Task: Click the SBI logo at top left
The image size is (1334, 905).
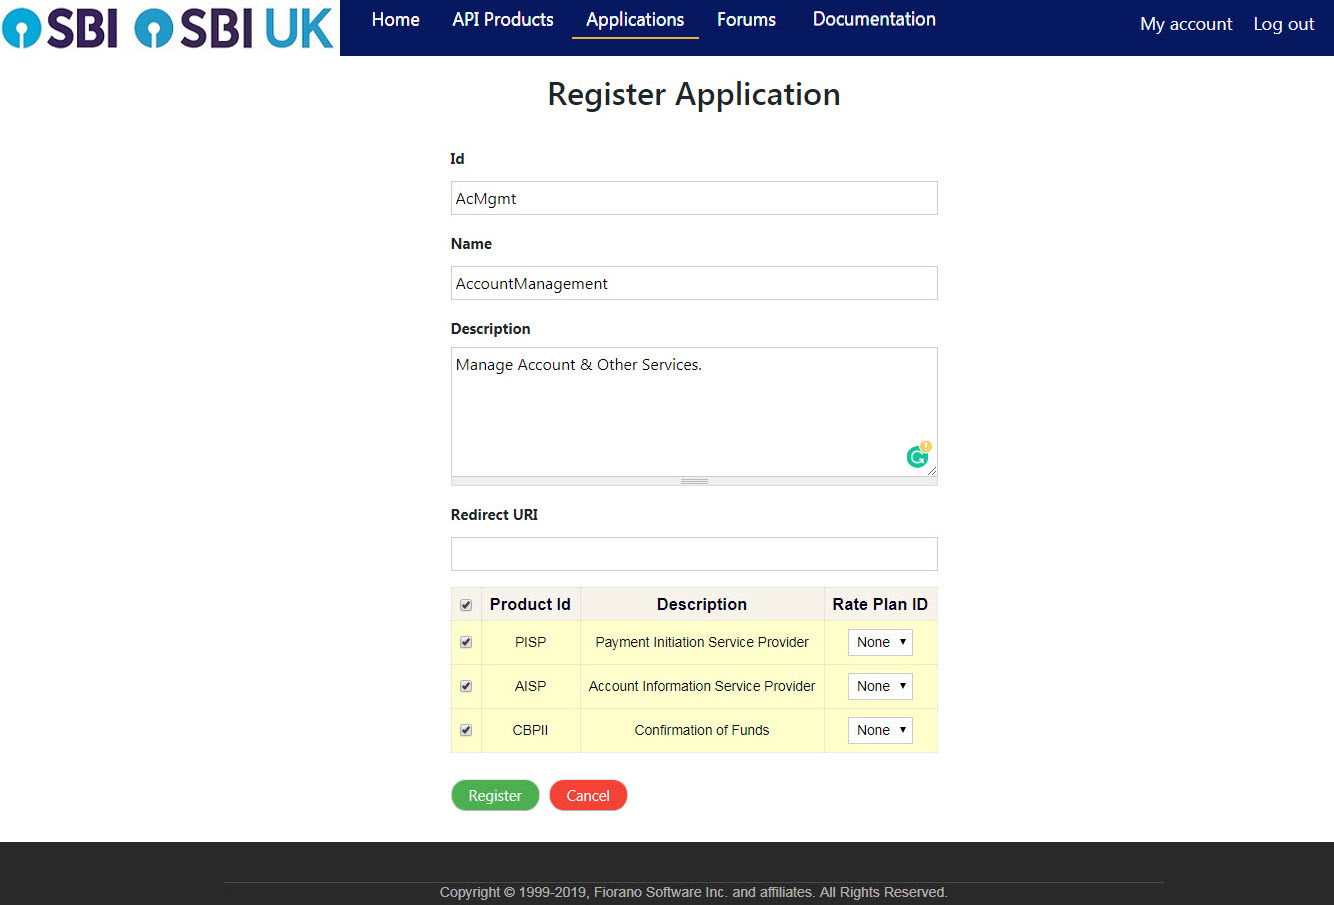Action: pyautogui.click(x=61, y=28)
